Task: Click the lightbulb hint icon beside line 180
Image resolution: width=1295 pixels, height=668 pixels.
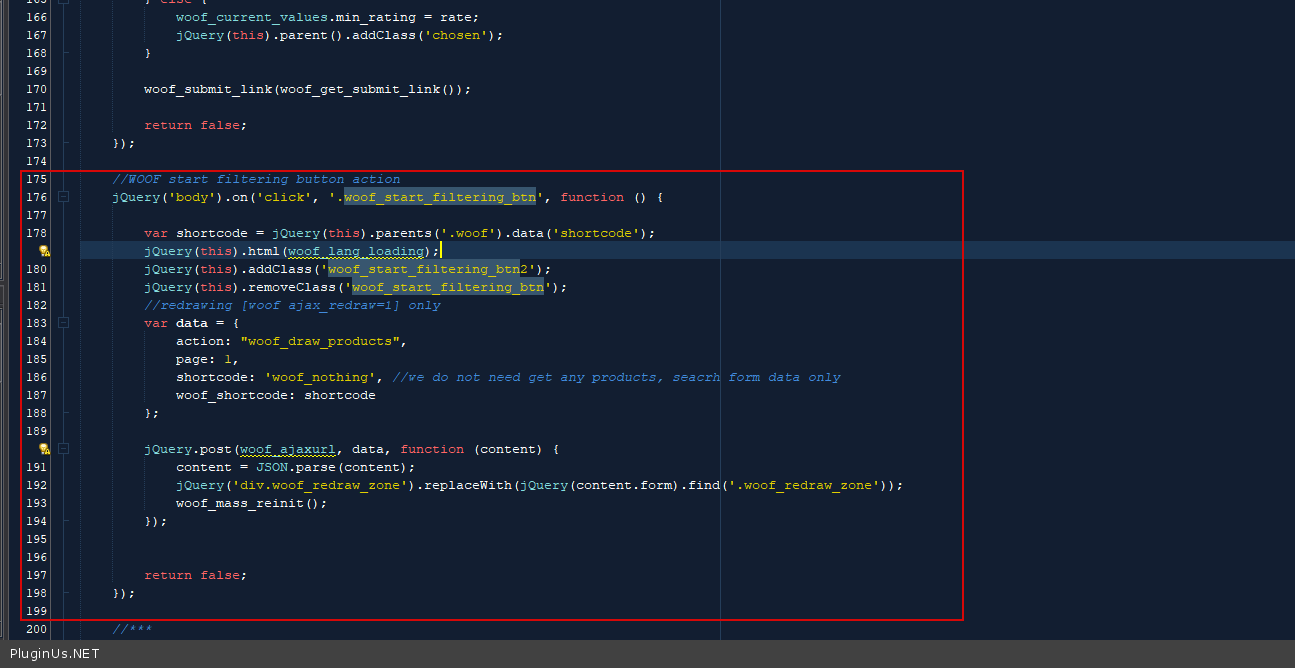Action: 44,252
